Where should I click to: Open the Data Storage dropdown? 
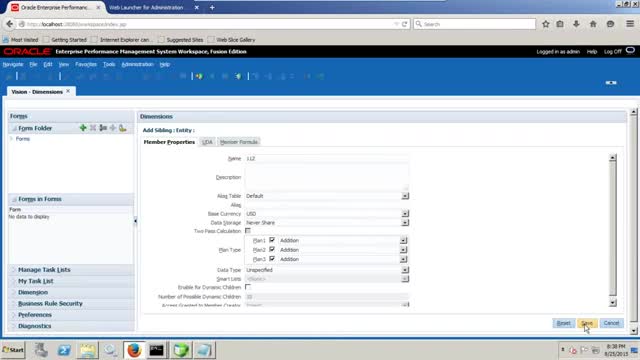point(405,223)
